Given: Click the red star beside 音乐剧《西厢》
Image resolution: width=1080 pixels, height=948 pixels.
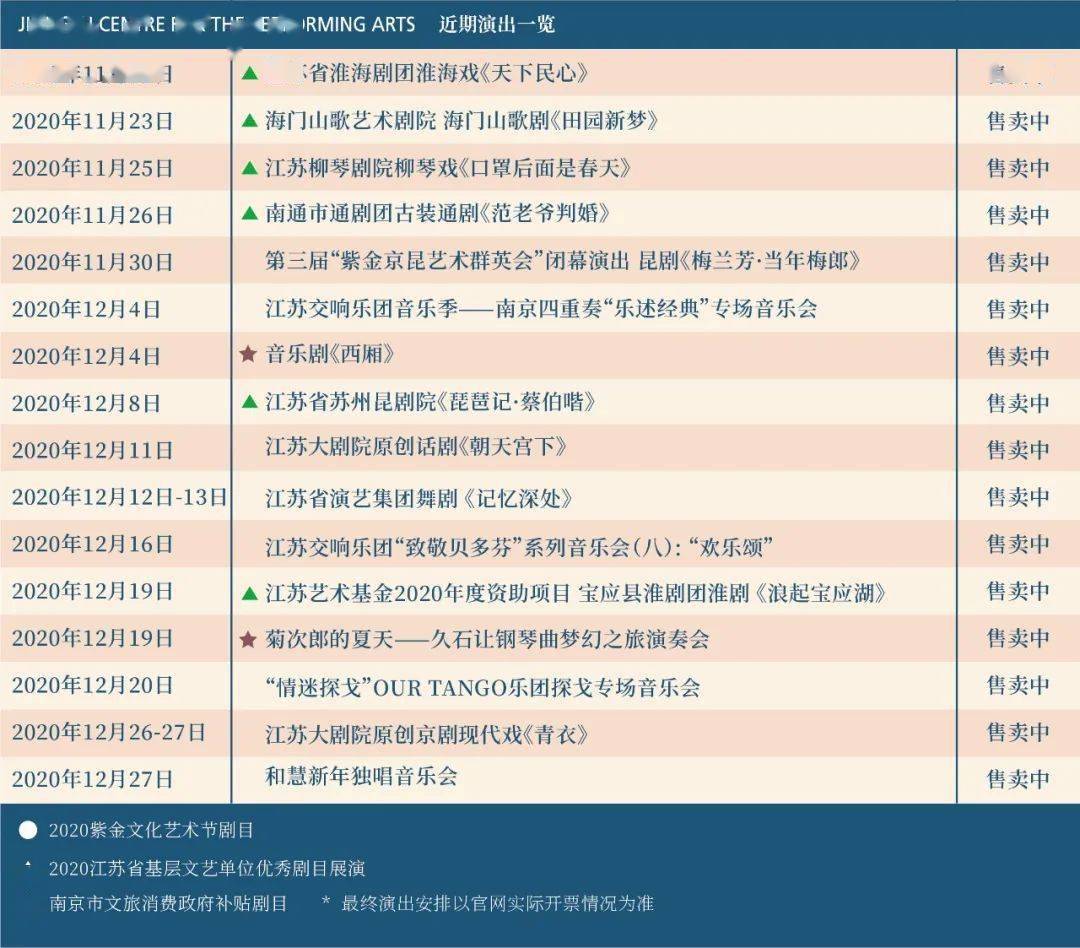Looking at the screenshot, I should click(248, 354).
